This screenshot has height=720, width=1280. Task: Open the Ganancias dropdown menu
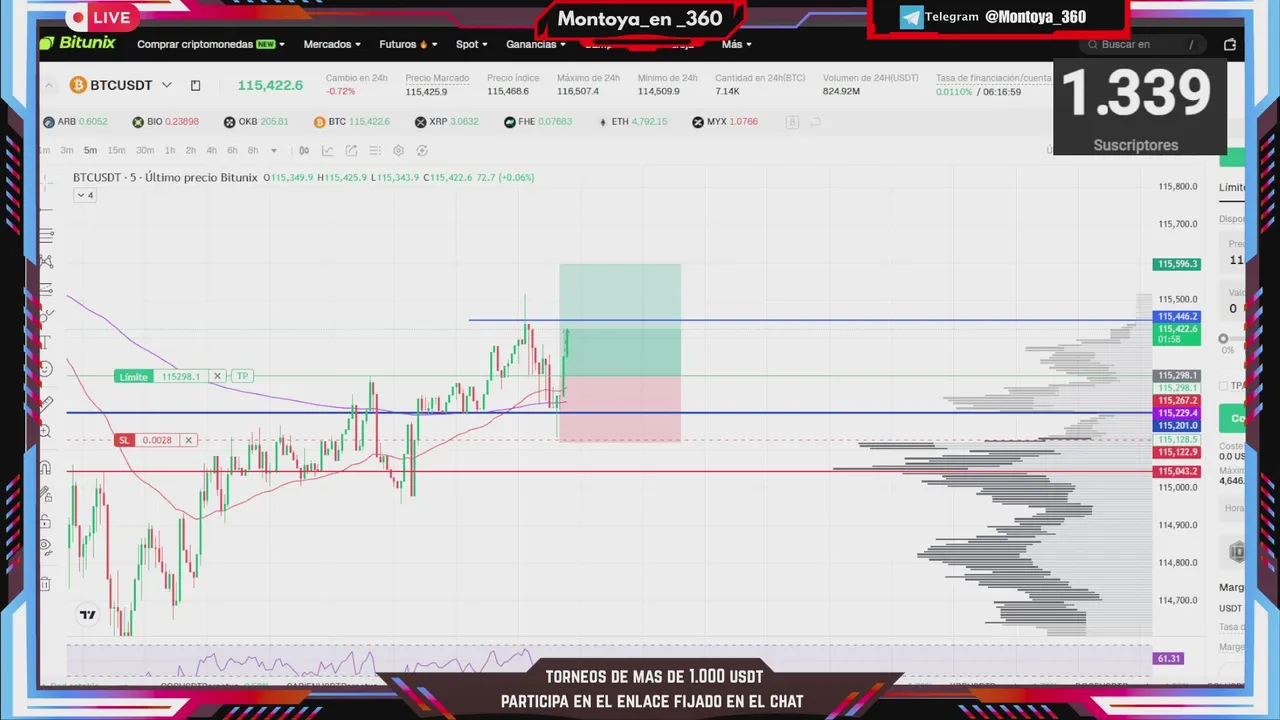536,44
